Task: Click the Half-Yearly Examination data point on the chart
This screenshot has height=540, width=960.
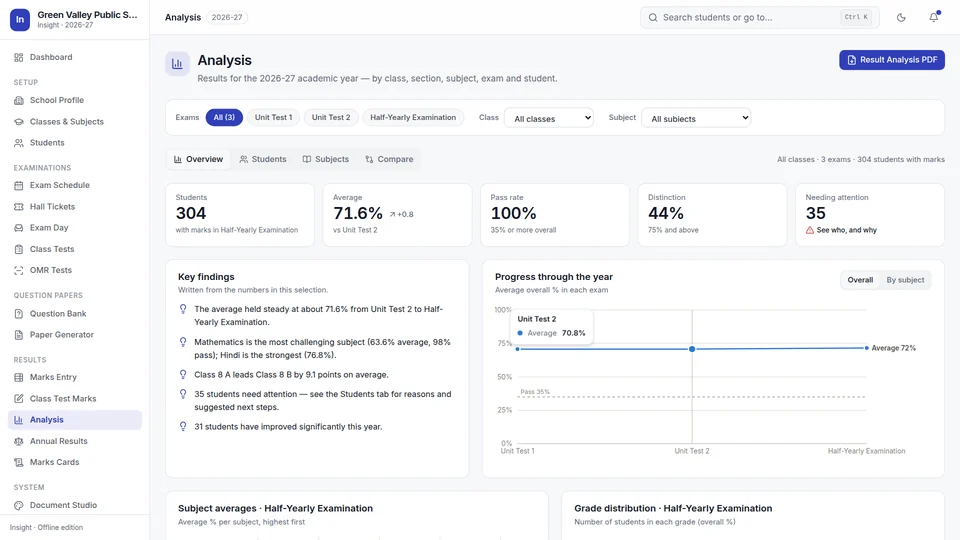Action: (x=866, y=348)
